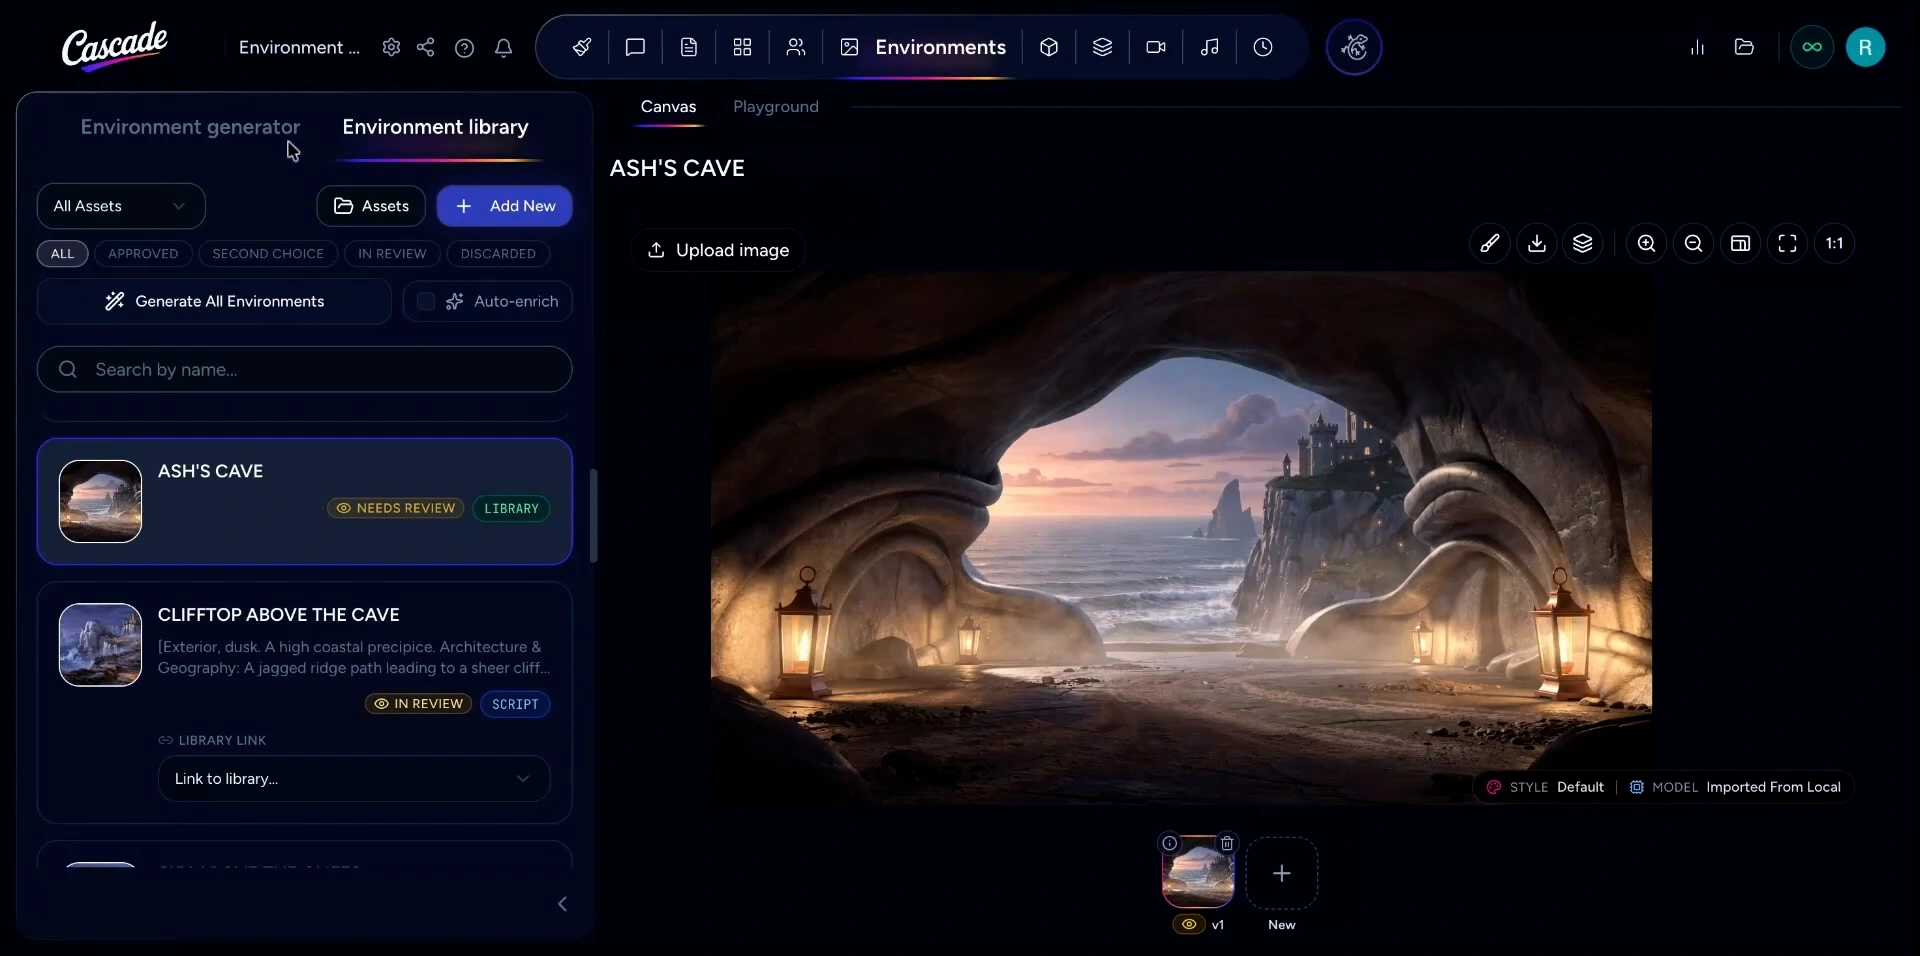Open the folder icon in top right
Image resolution: width=1920 pixels, height=956 pixels.
1744,47
